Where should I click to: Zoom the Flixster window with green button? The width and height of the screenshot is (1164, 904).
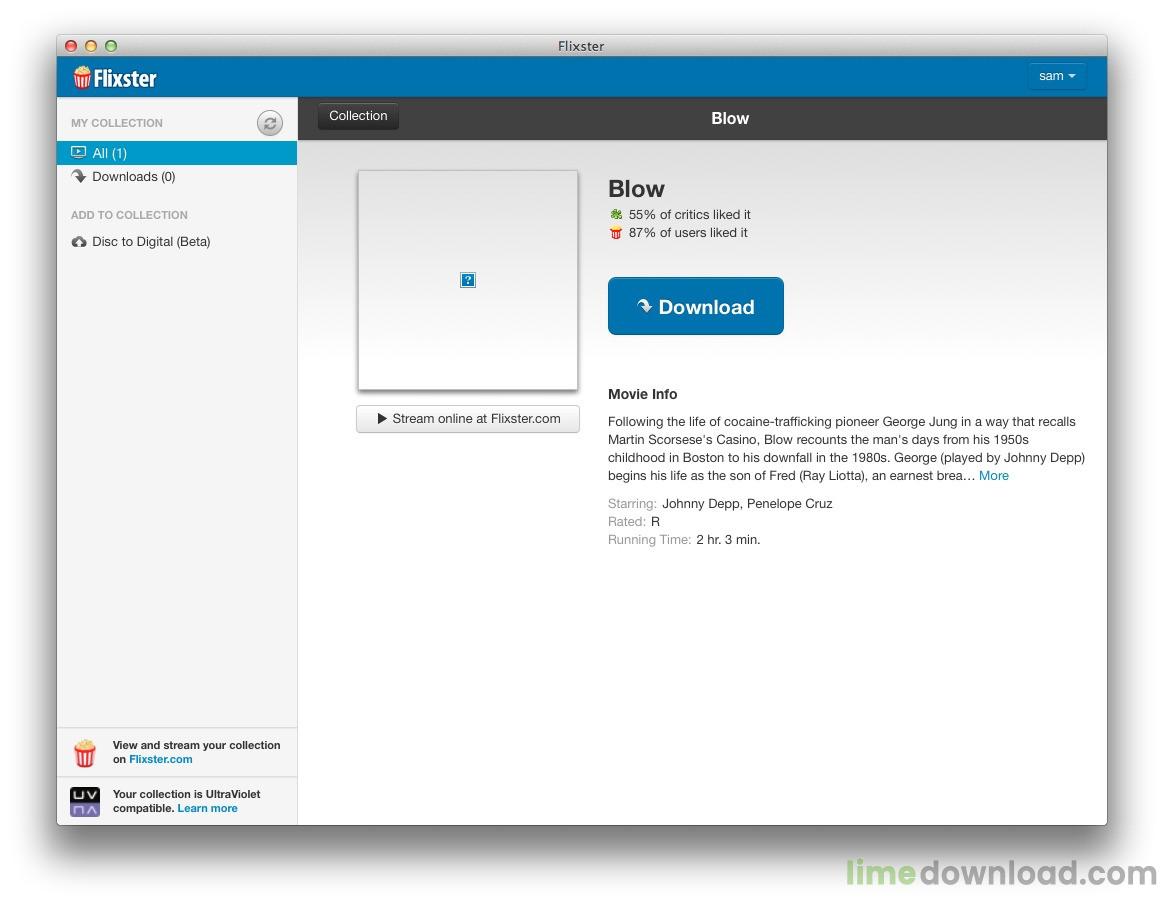111,46
